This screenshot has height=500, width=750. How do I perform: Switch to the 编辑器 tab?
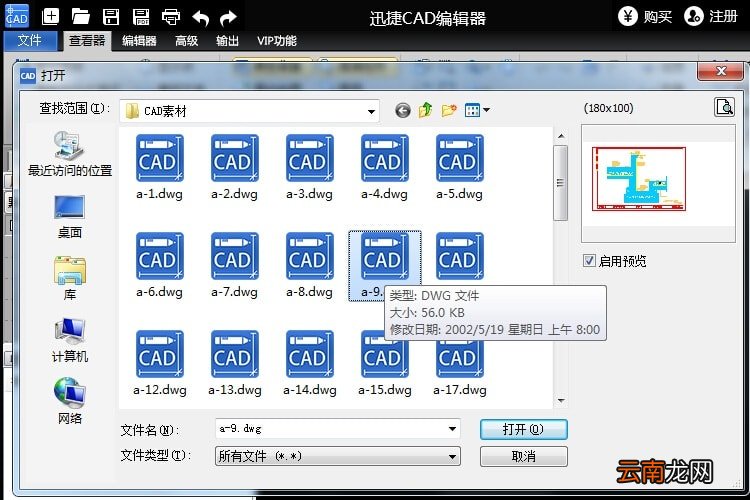pyautogui.click(x=139, y=41)
